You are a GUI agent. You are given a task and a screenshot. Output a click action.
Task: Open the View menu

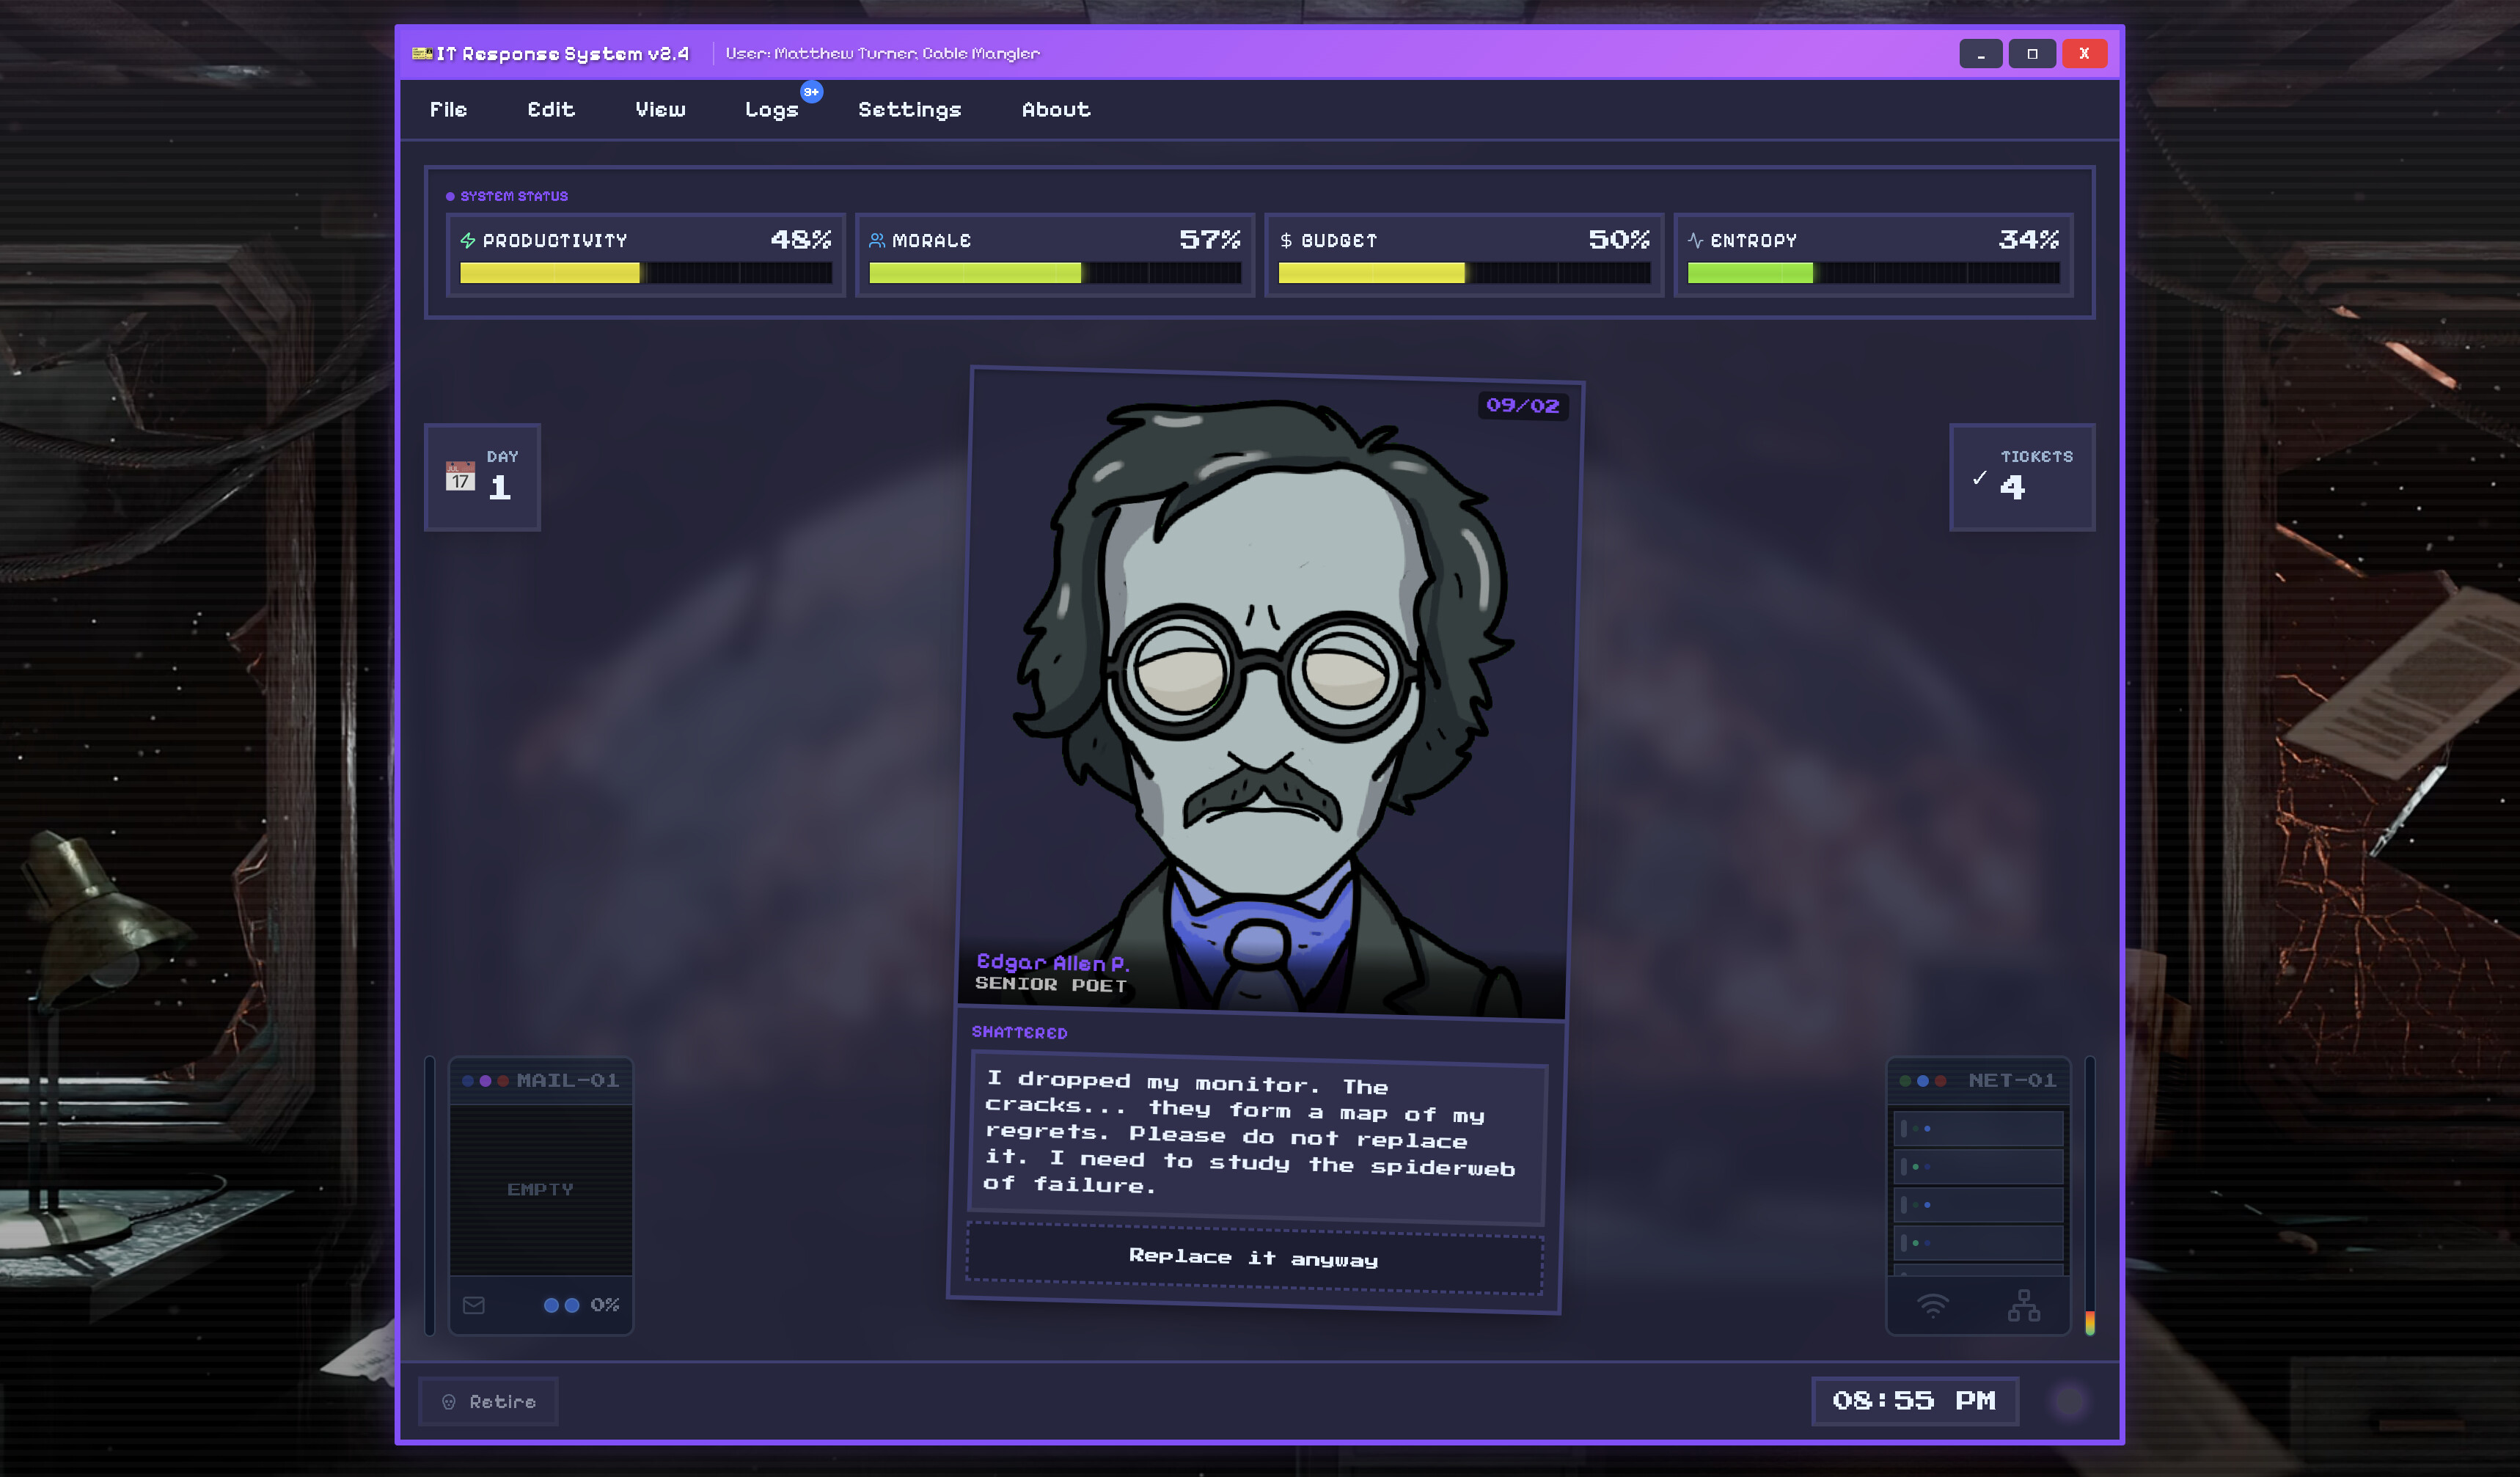click(660, 109)
